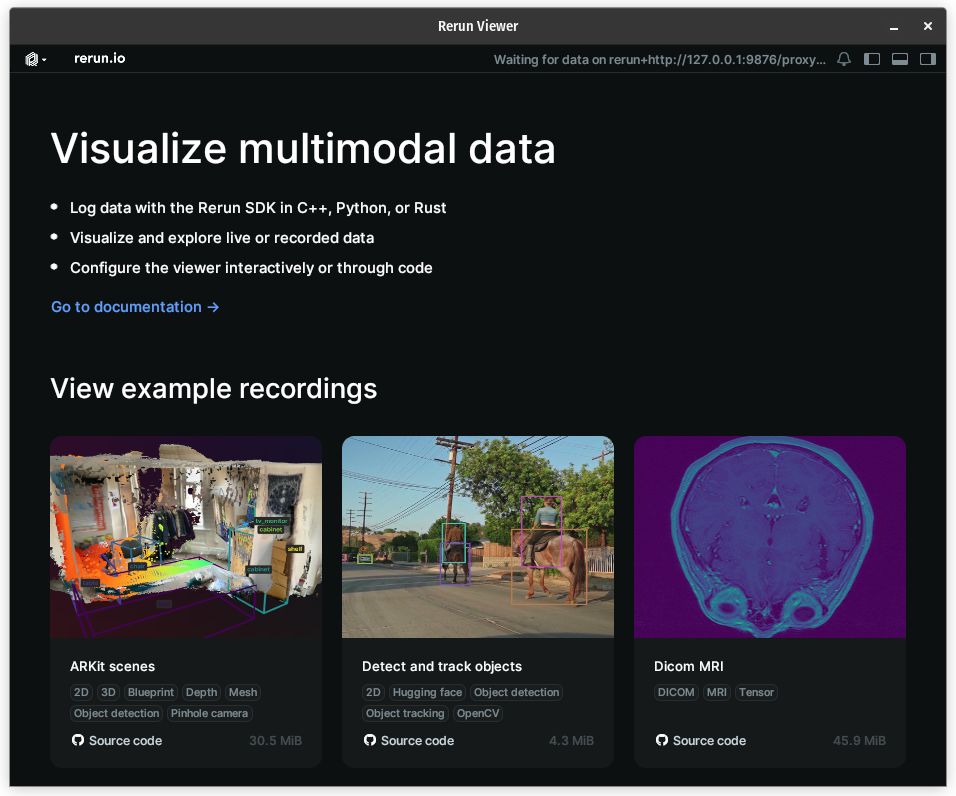Open Source code link for Dicom MRI
This screenshot has height=796, width=956.
pos(701,741)
